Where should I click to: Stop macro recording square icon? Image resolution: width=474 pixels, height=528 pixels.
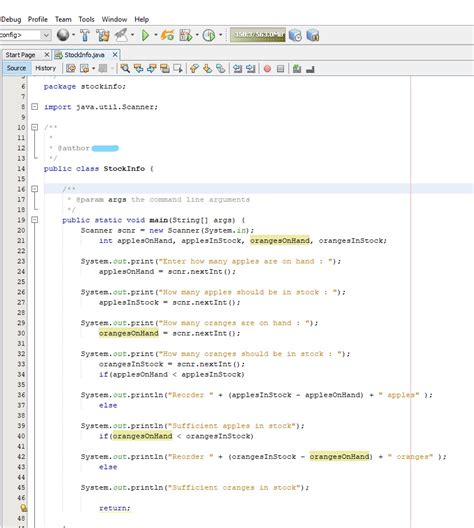280,69
